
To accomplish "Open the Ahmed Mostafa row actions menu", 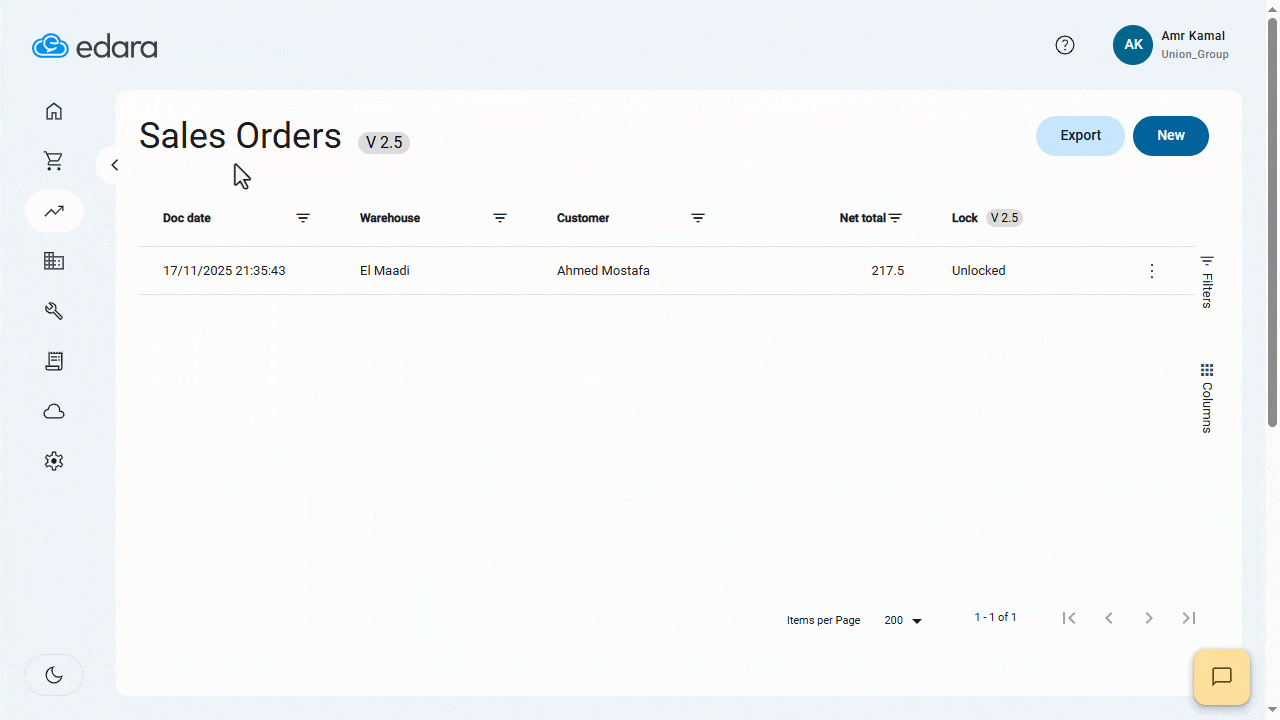I will 1152,271.
